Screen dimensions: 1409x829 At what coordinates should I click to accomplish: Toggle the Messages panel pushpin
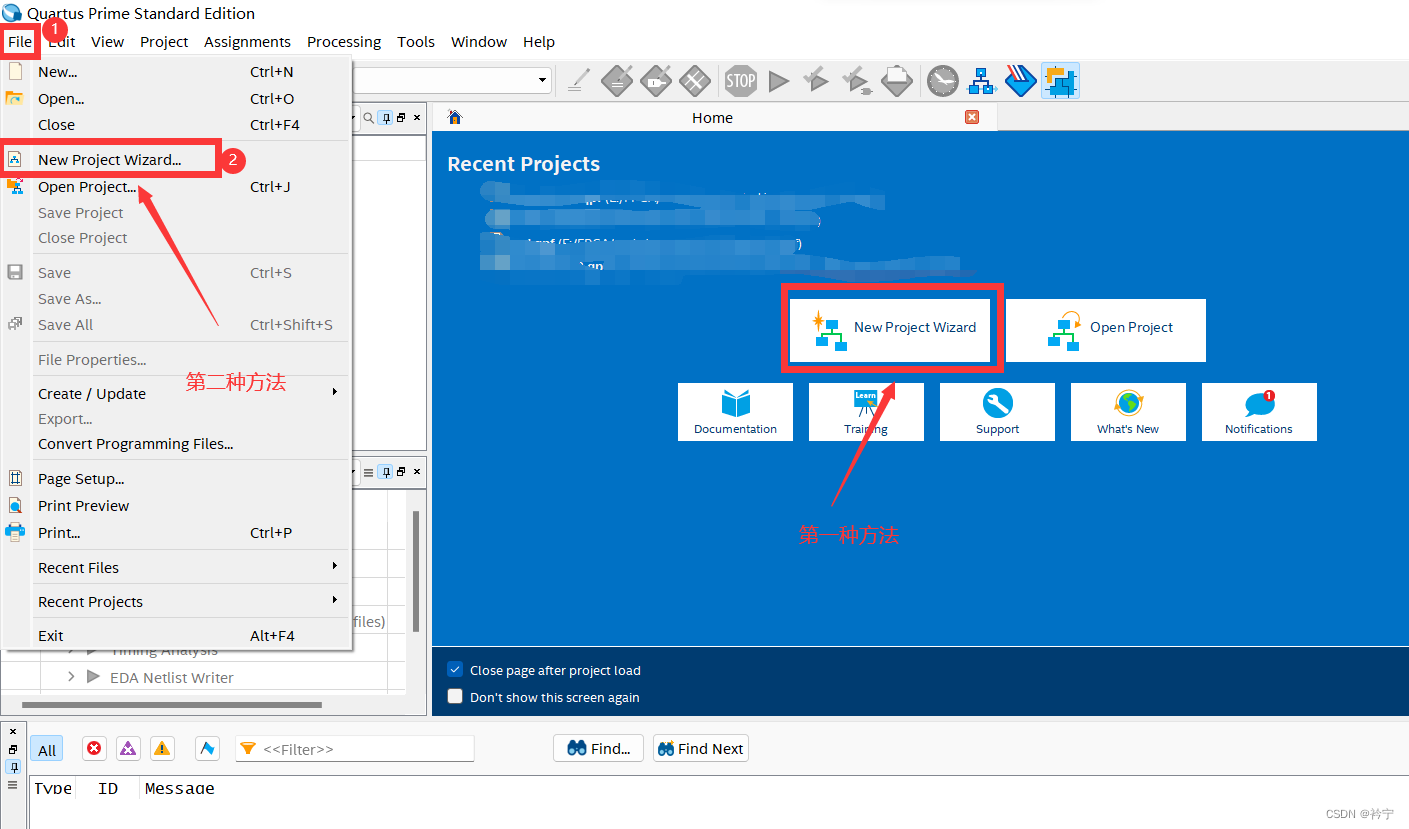(13, 767)
